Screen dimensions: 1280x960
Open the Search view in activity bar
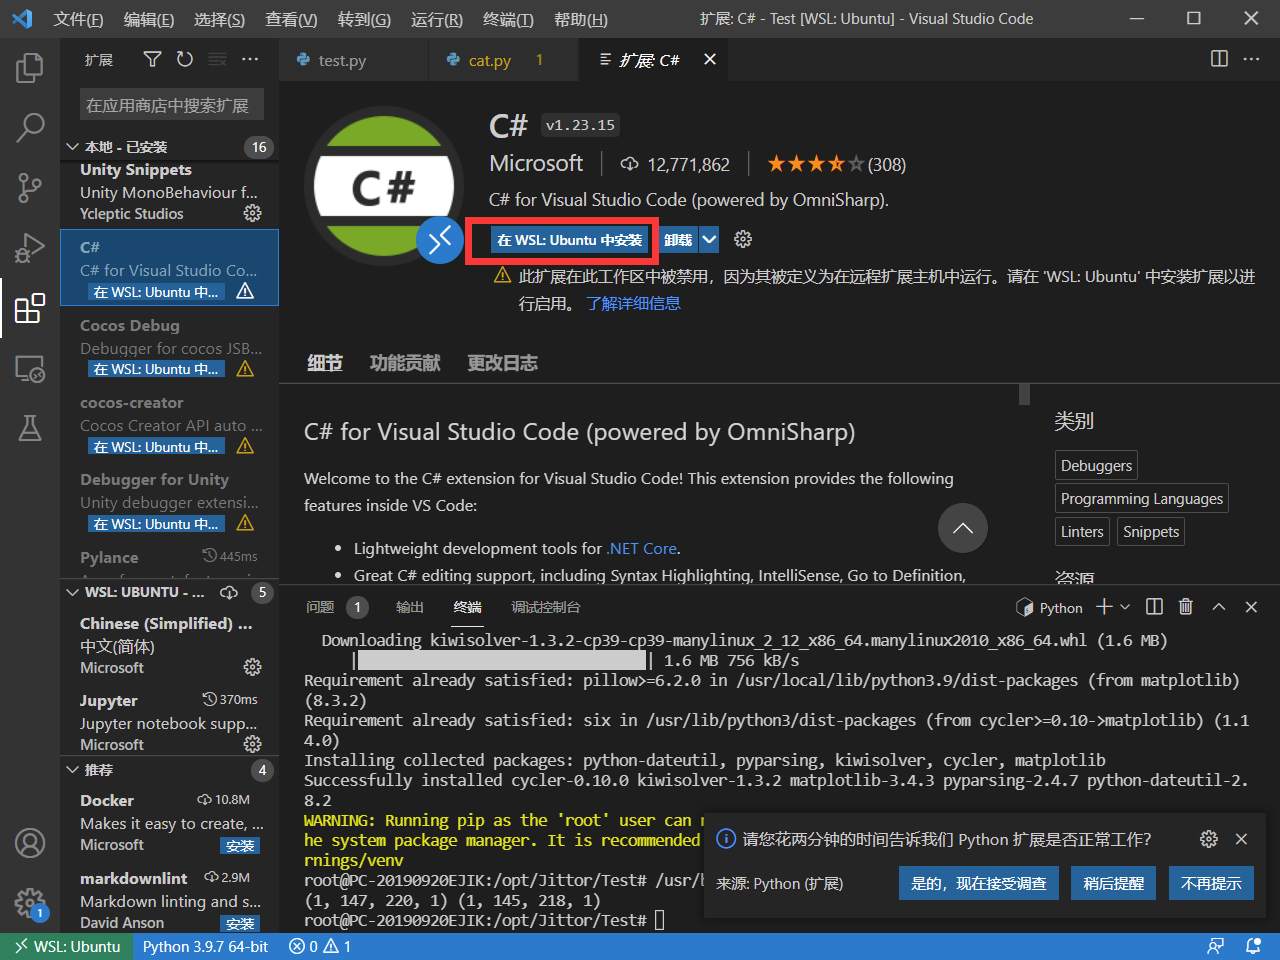click(30, 127)
